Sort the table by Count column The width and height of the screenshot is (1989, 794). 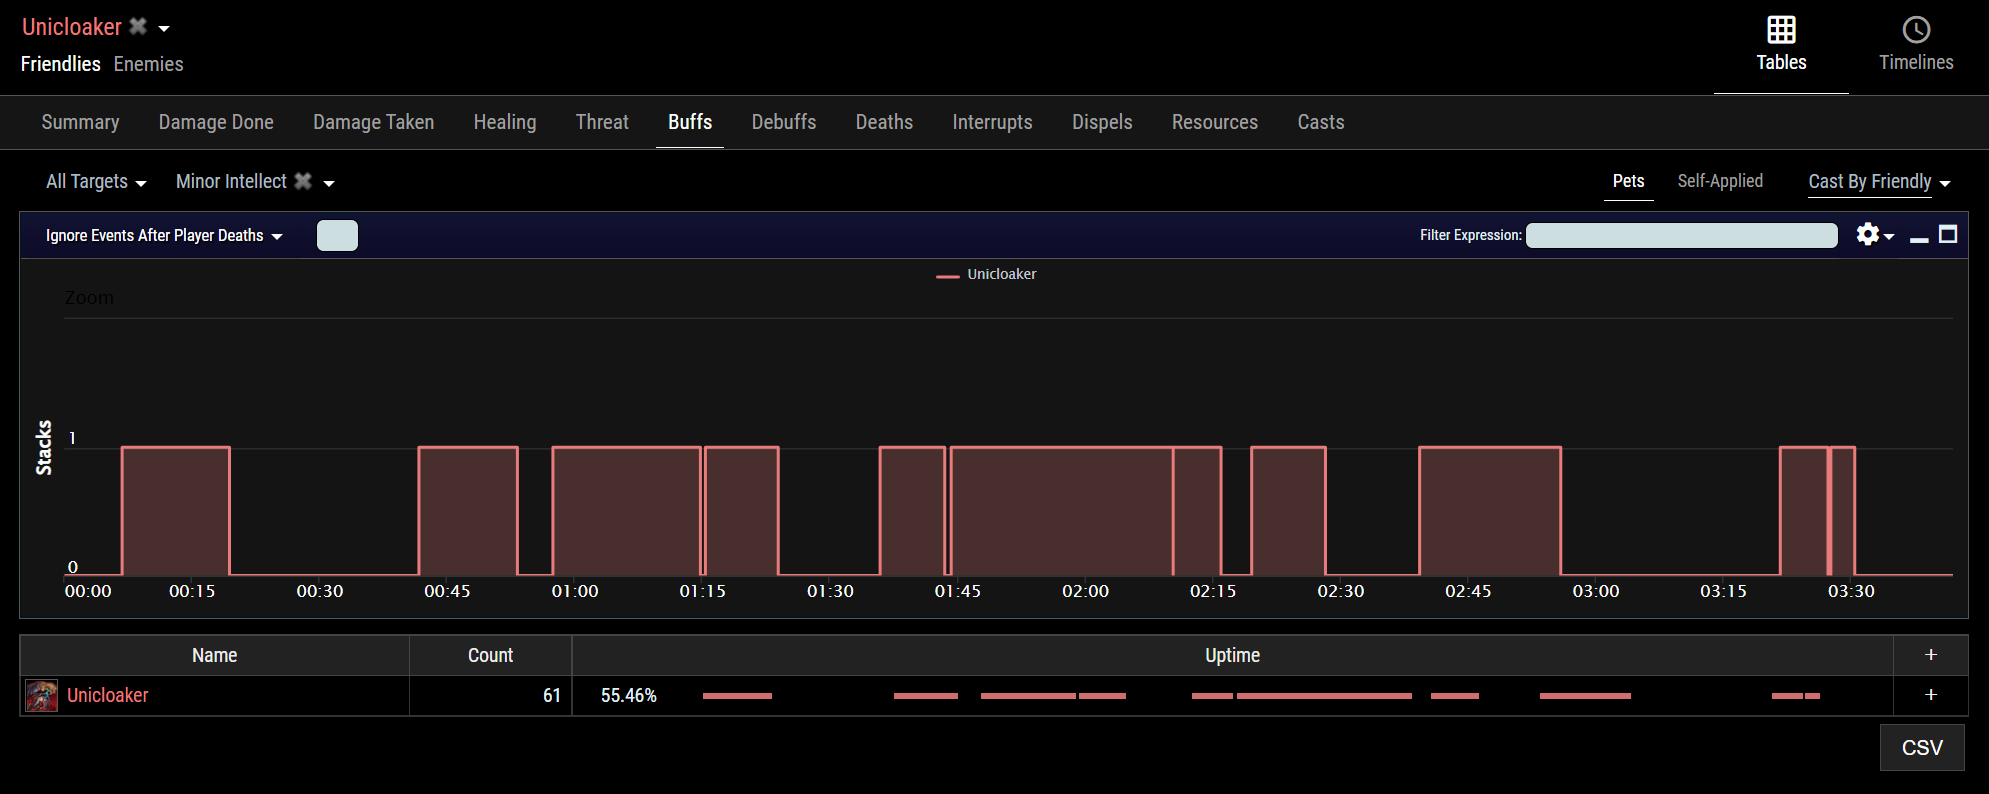(x=490, y=655)
